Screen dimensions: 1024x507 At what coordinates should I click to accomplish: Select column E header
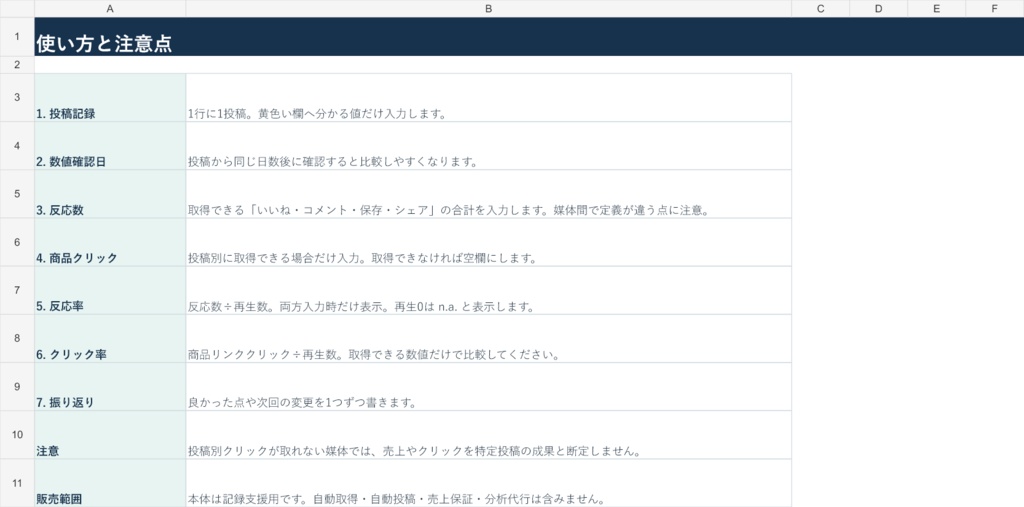[936, 8]
